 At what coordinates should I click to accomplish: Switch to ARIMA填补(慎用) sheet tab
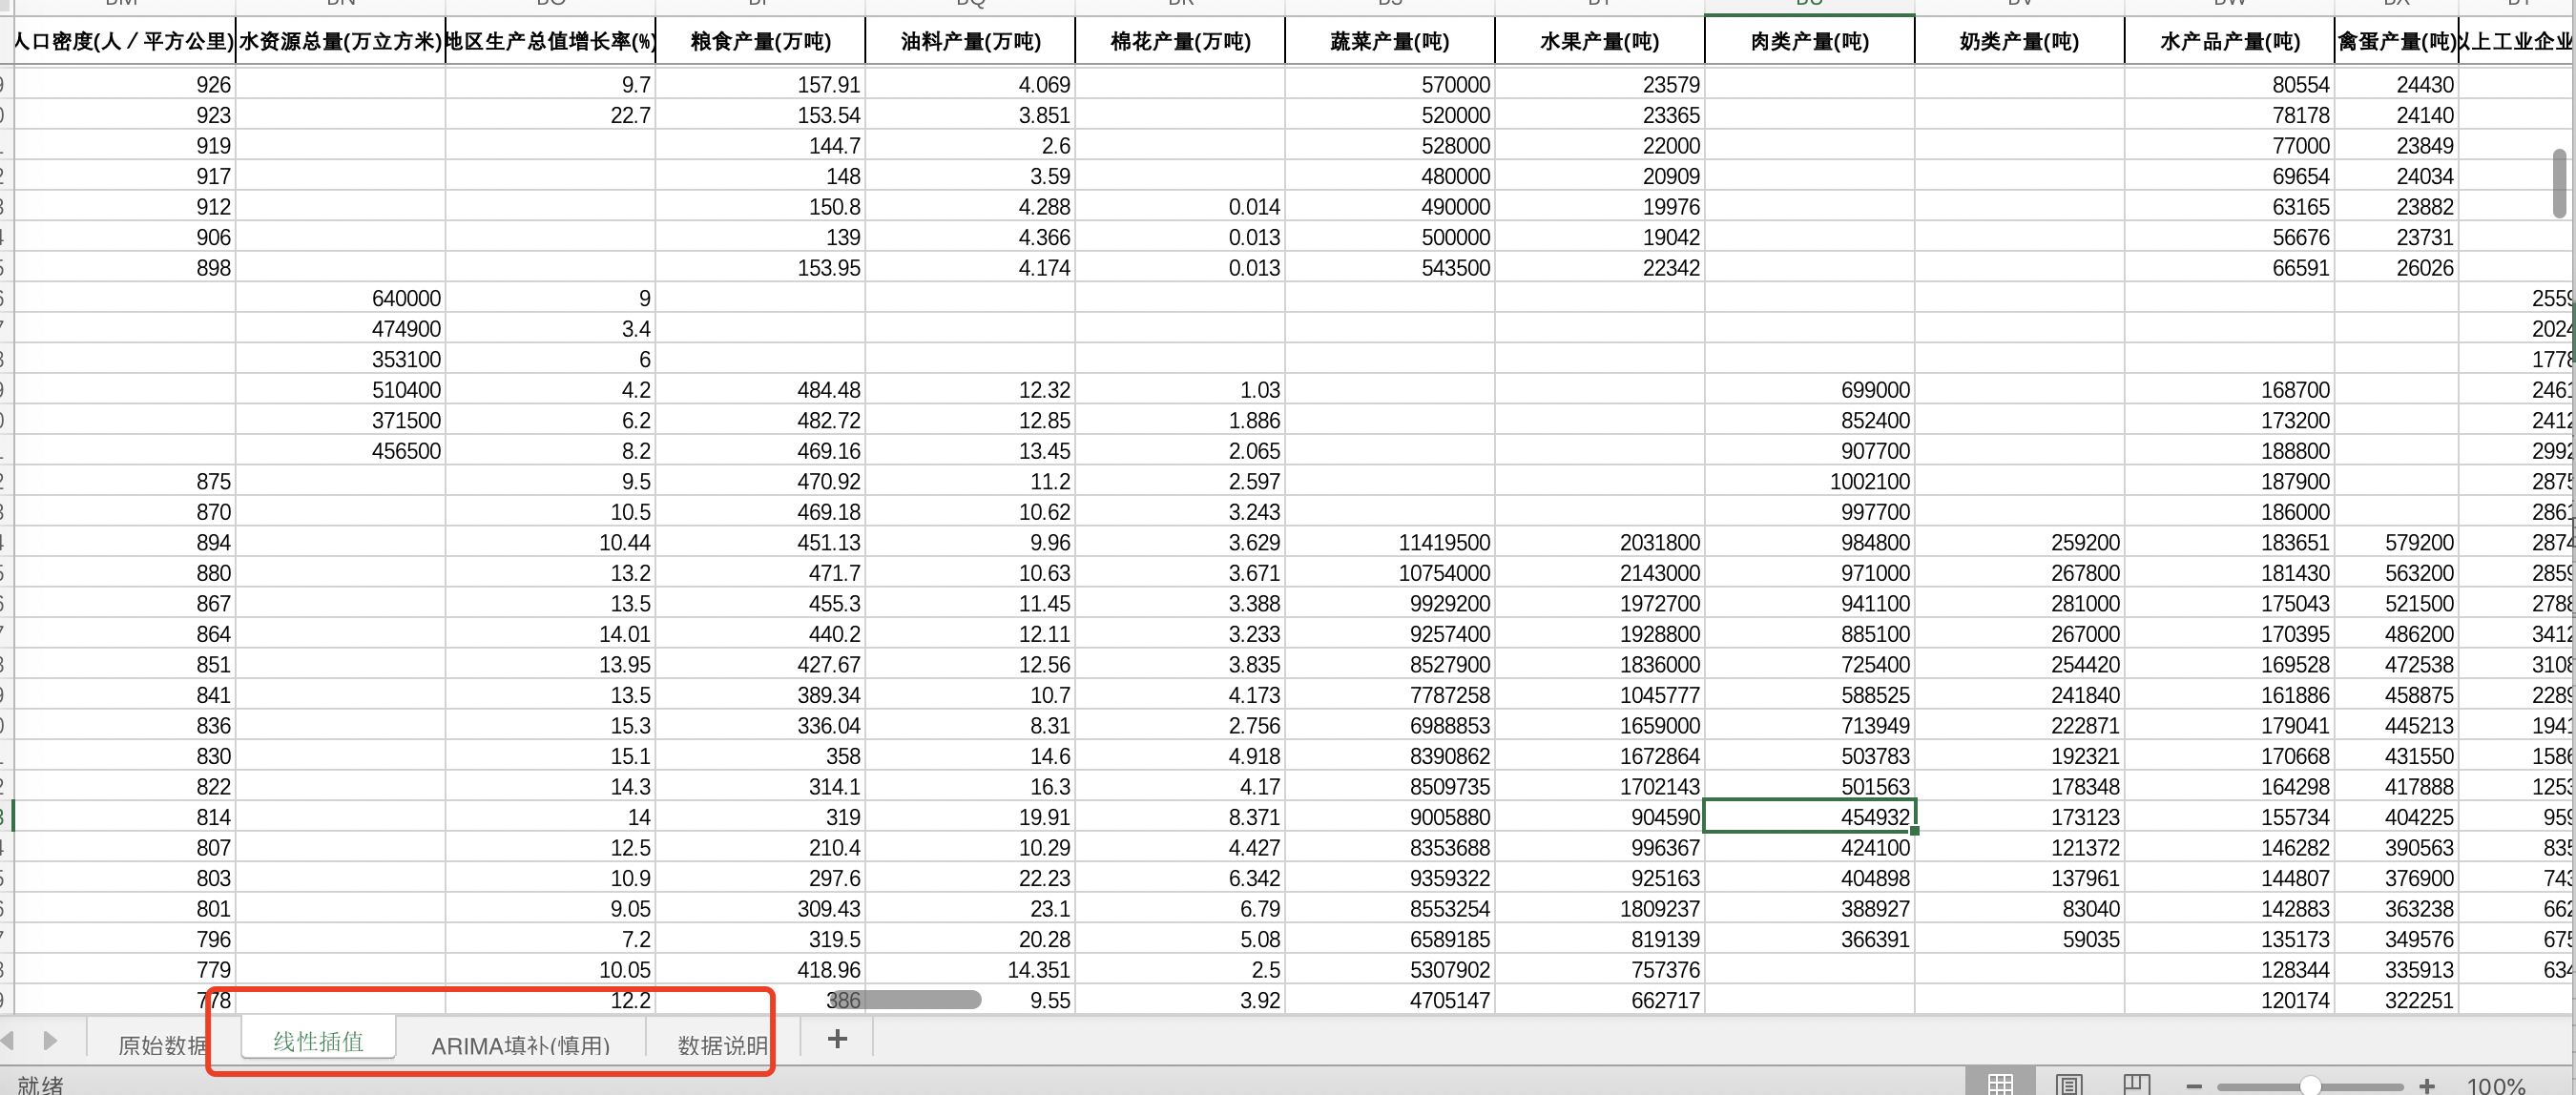coord(520,1045)
